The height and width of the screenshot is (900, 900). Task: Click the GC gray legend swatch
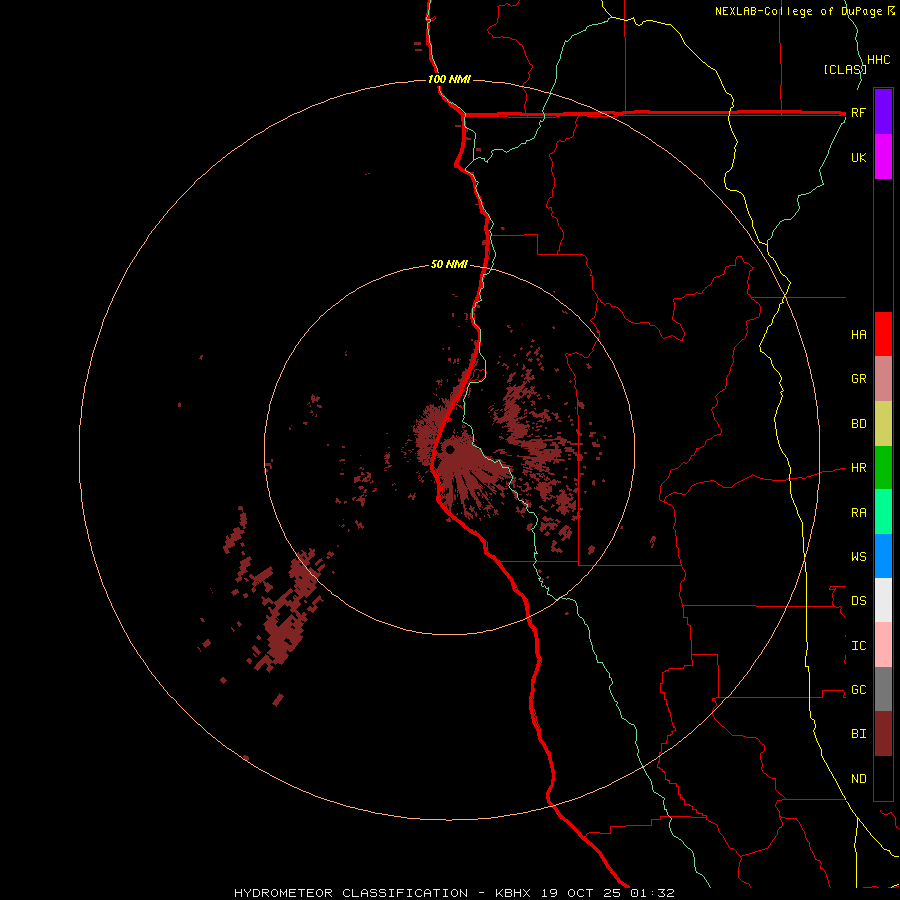click(x=883, y=689)
